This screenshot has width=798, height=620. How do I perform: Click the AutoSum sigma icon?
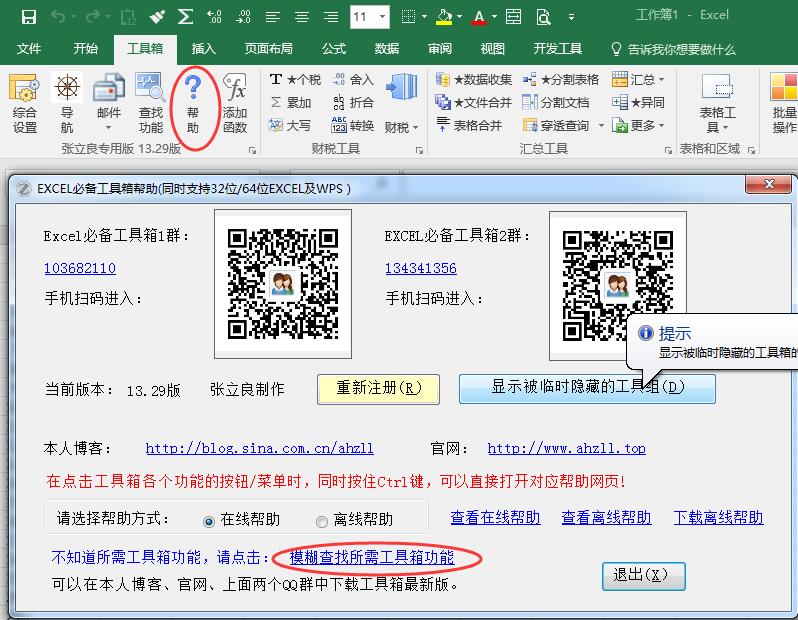click(x=186, y=17)
